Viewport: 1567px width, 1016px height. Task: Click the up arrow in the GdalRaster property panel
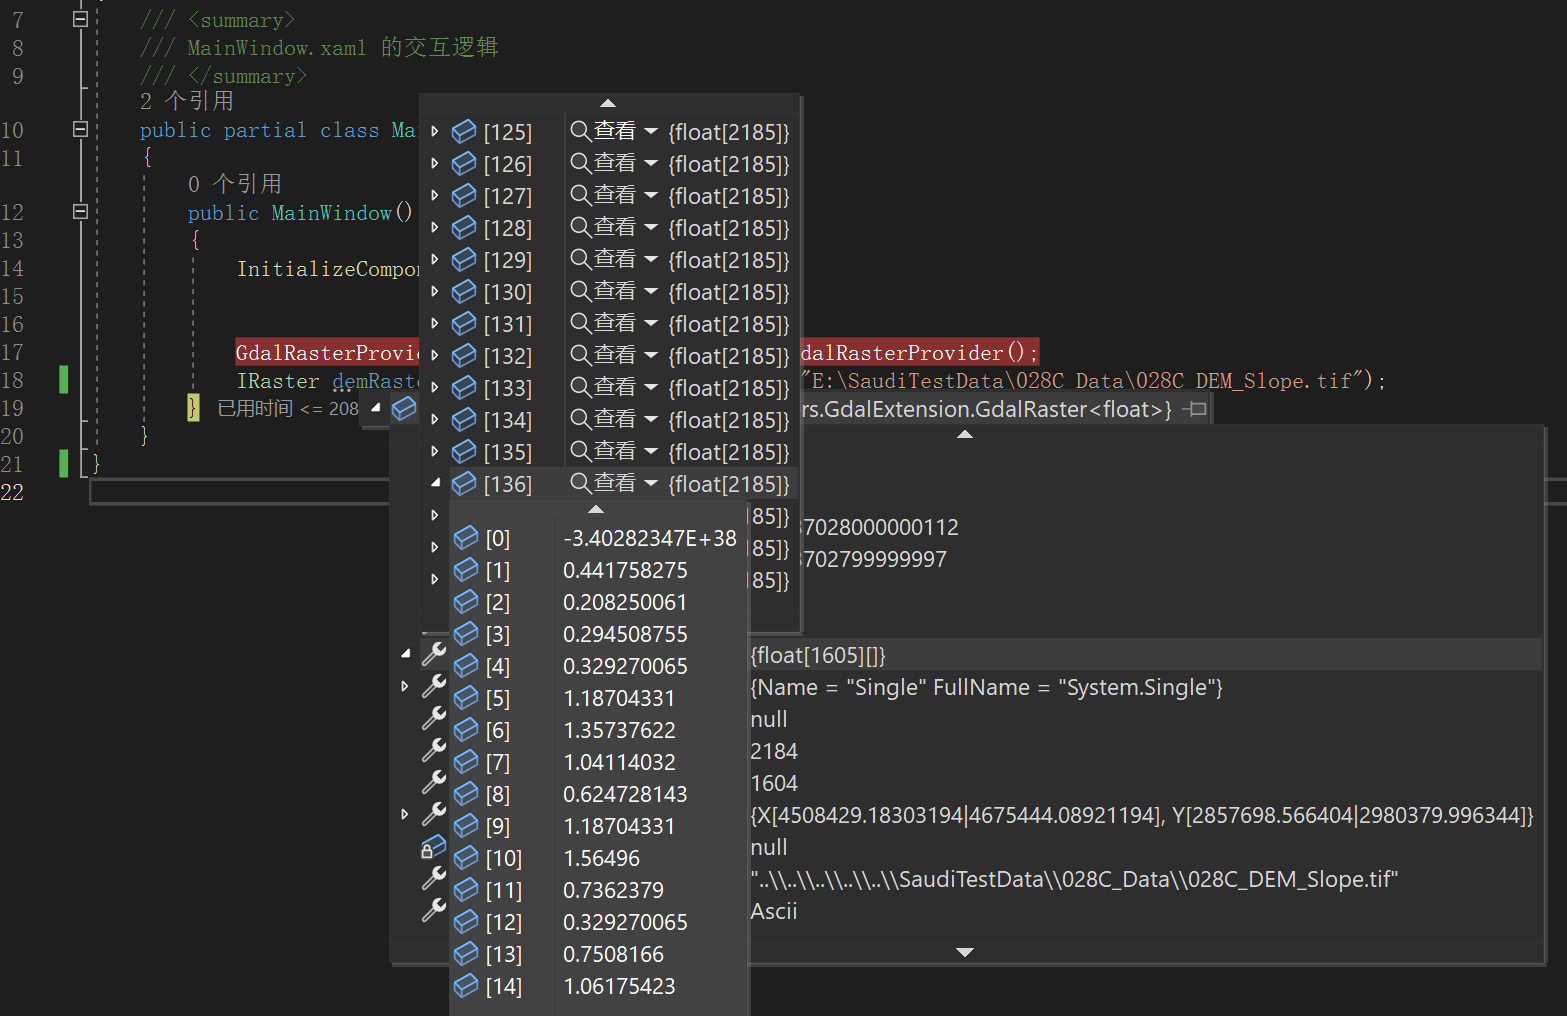coord(965,434)
